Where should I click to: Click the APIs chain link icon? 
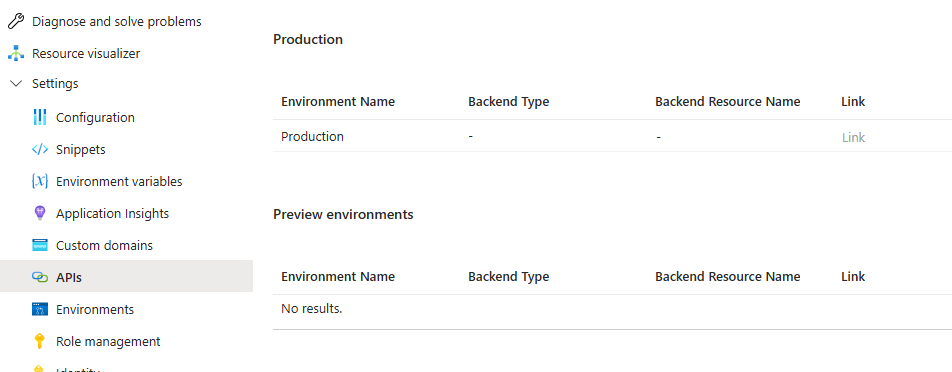tap(39, 277)
